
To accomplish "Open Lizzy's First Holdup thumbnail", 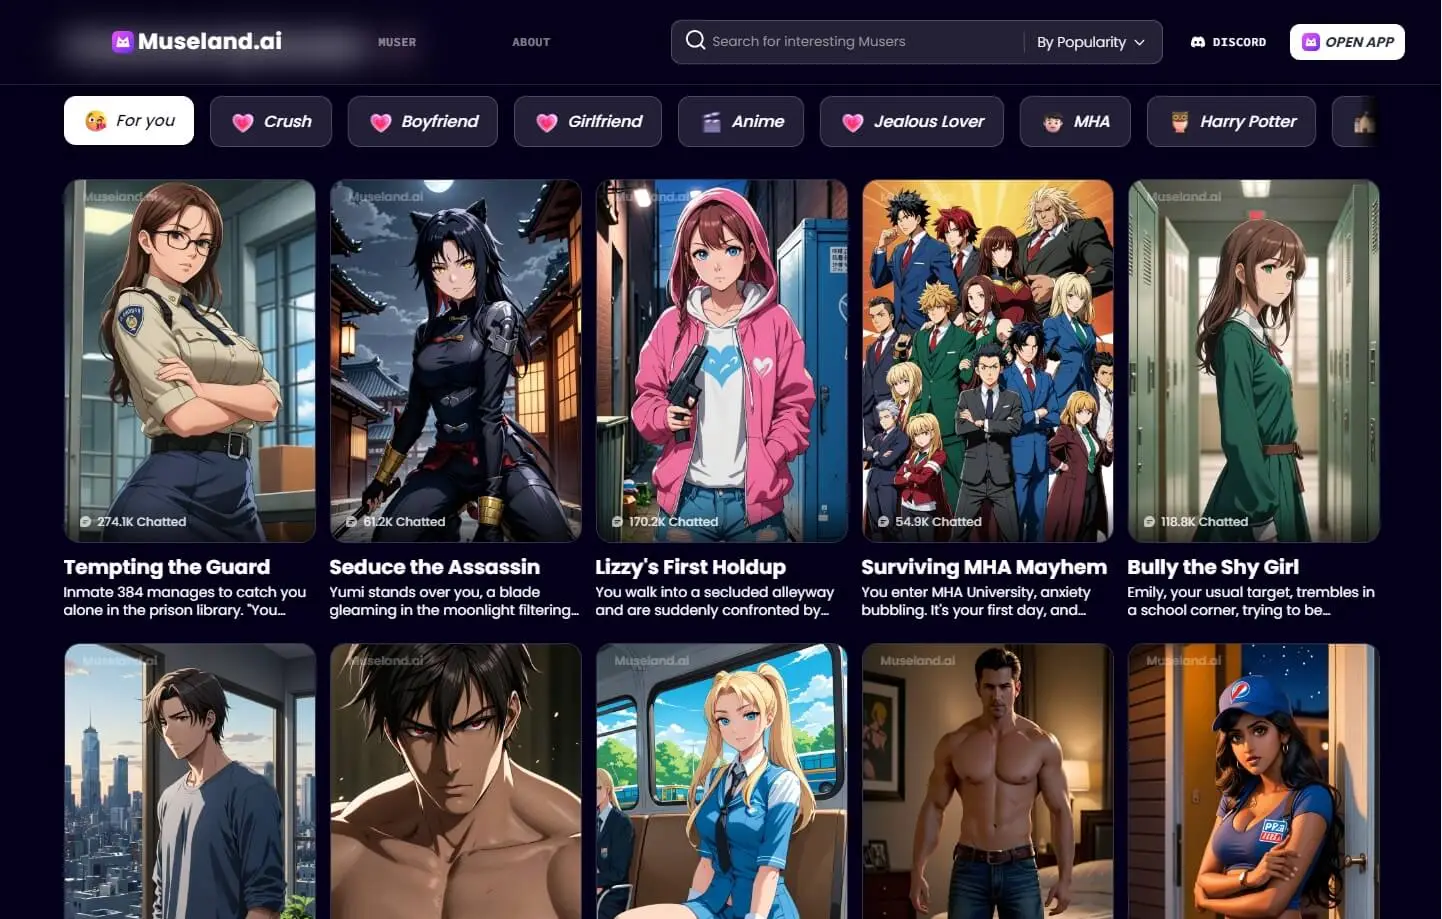I will click(722, 361).
